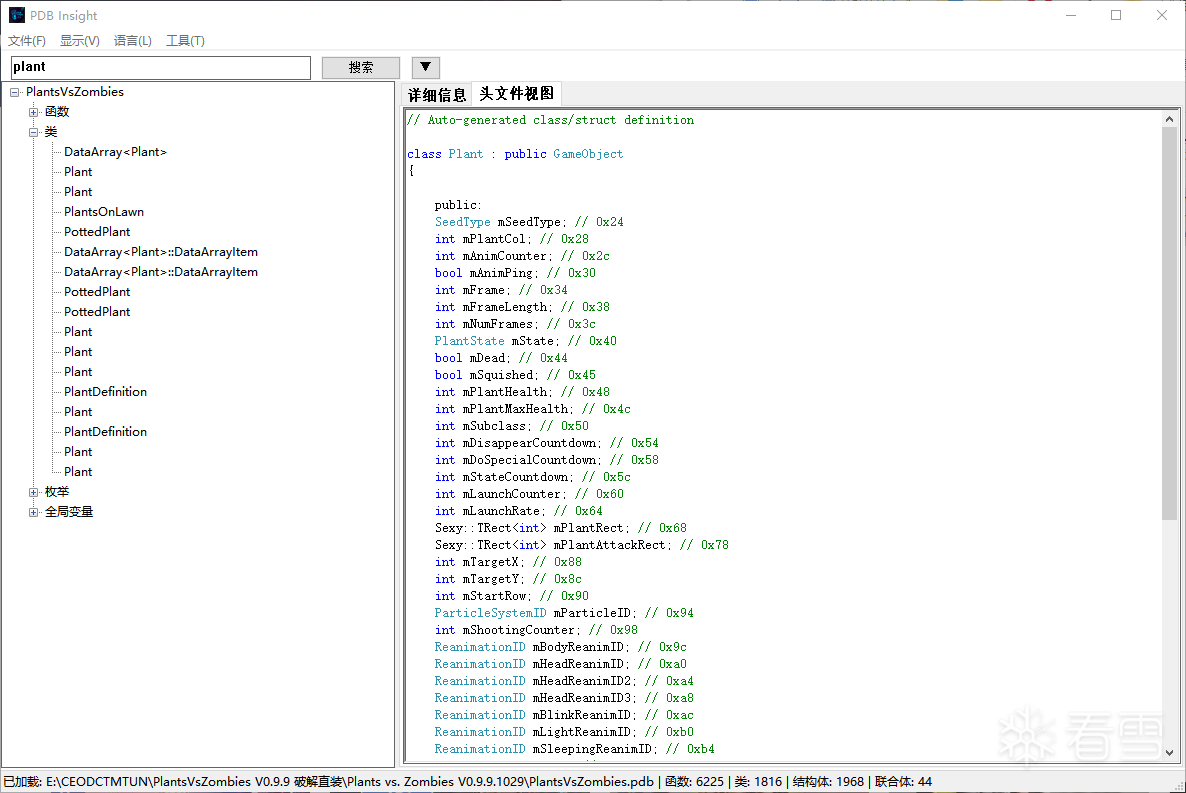Switch to the 详细信息 tab
This screenshot has width=1186, height=793.
coord(437,95)
